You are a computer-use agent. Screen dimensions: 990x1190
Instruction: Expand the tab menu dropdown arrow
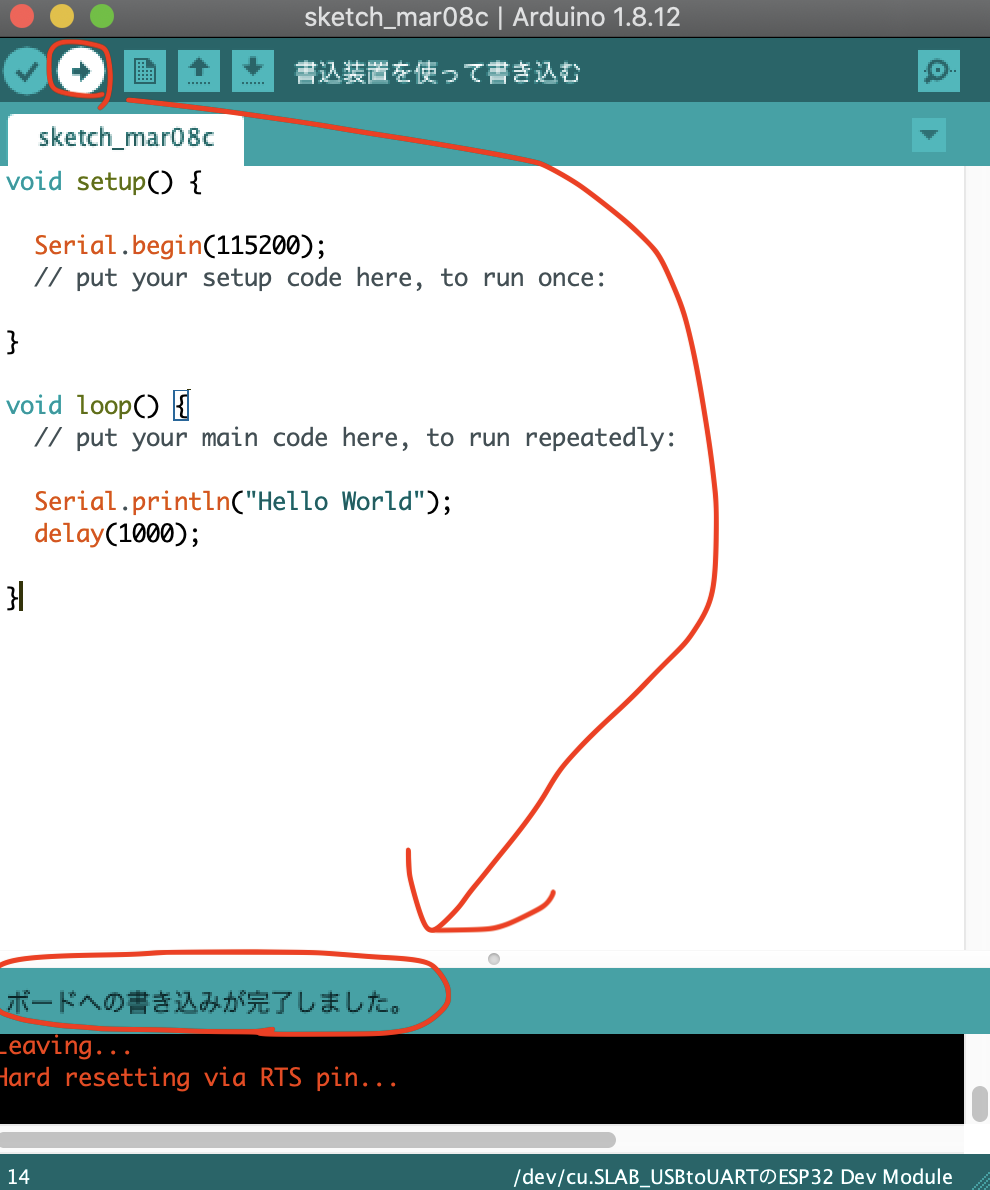(929, 135)
